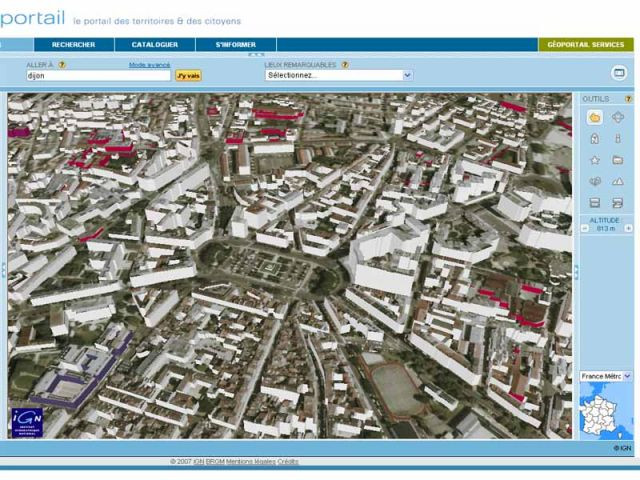The height and width of the screenshot is (480, 640).
Task: Select the mountain relief tool icon
Action: coord(618,182)
